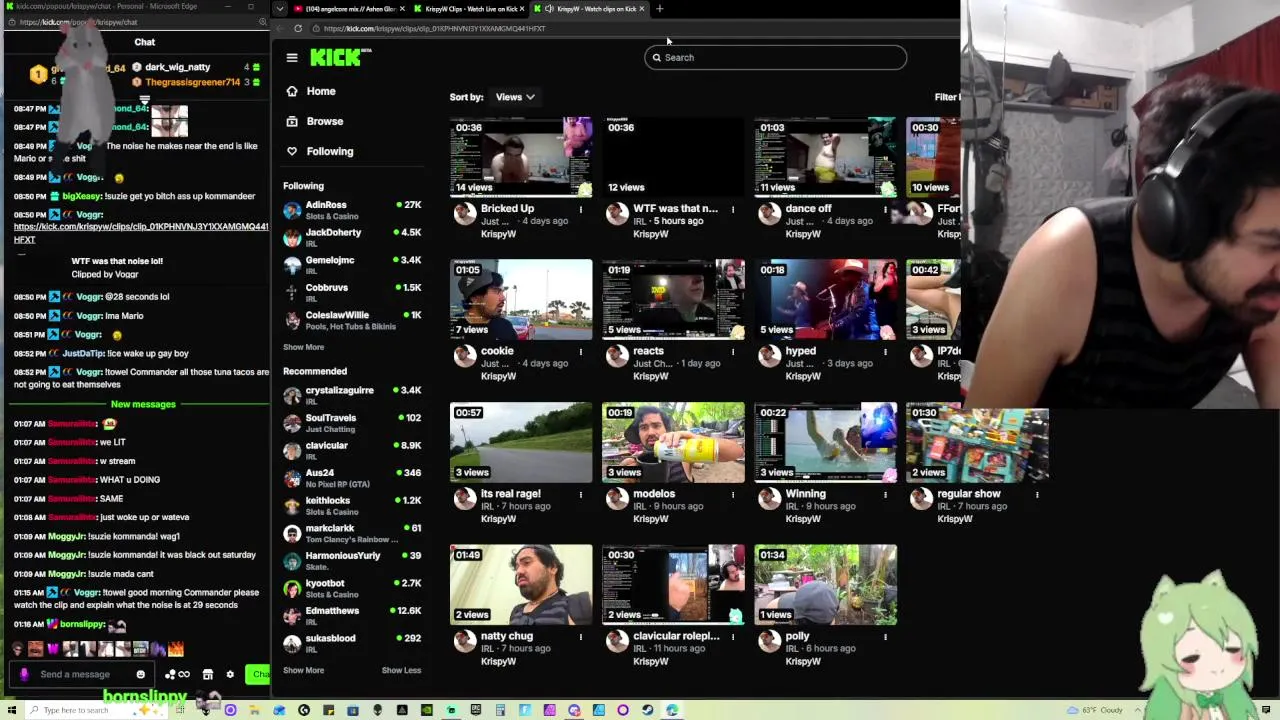Collapse Recommended with Show Less
Screen dimensions: 1280x720
[401, 670]
